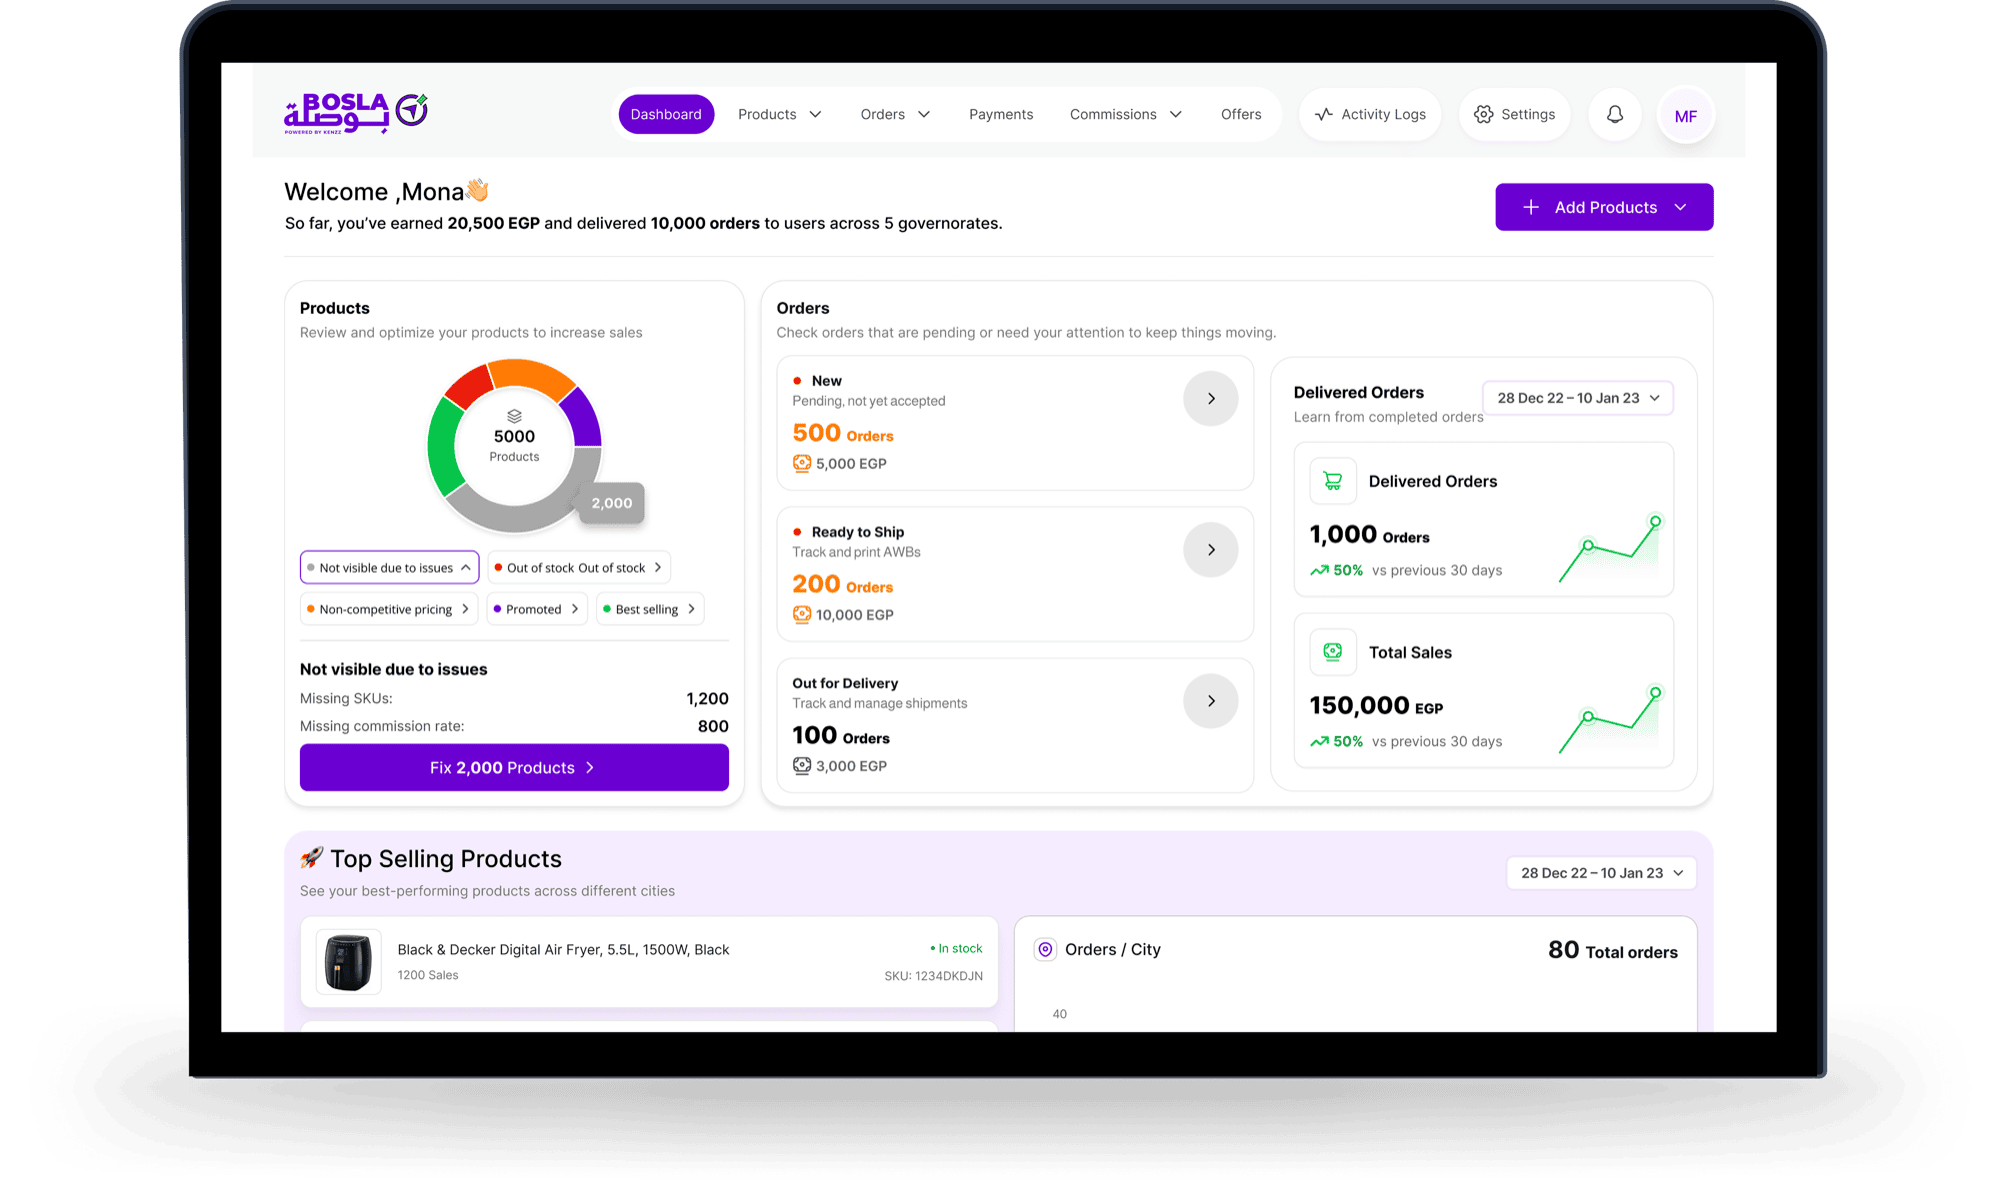Click Fix 2,000 Products button

pyautogui.click(x=514, y=767)
